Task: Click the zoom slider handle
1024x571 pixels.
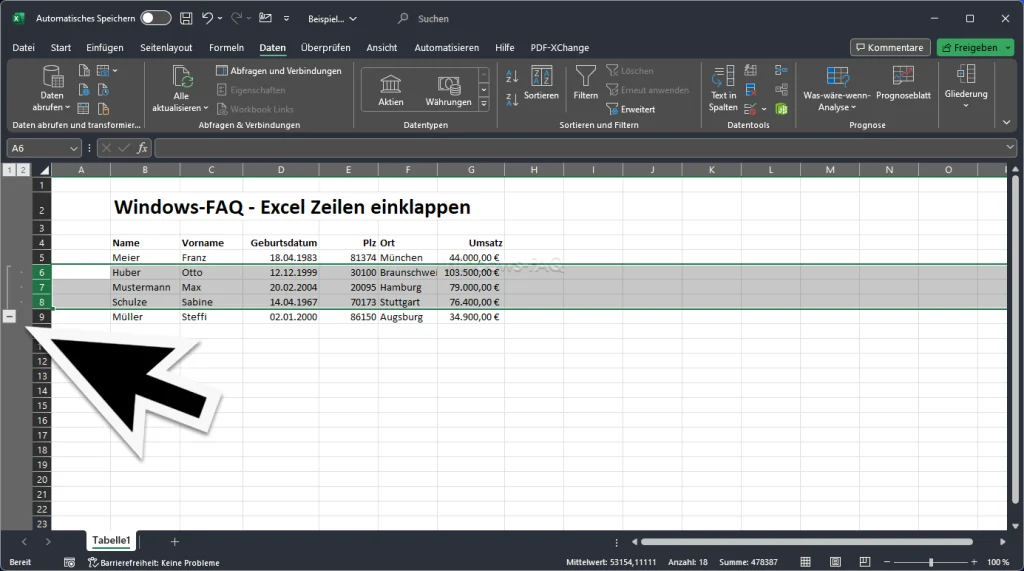Action: tap(931, 562)
